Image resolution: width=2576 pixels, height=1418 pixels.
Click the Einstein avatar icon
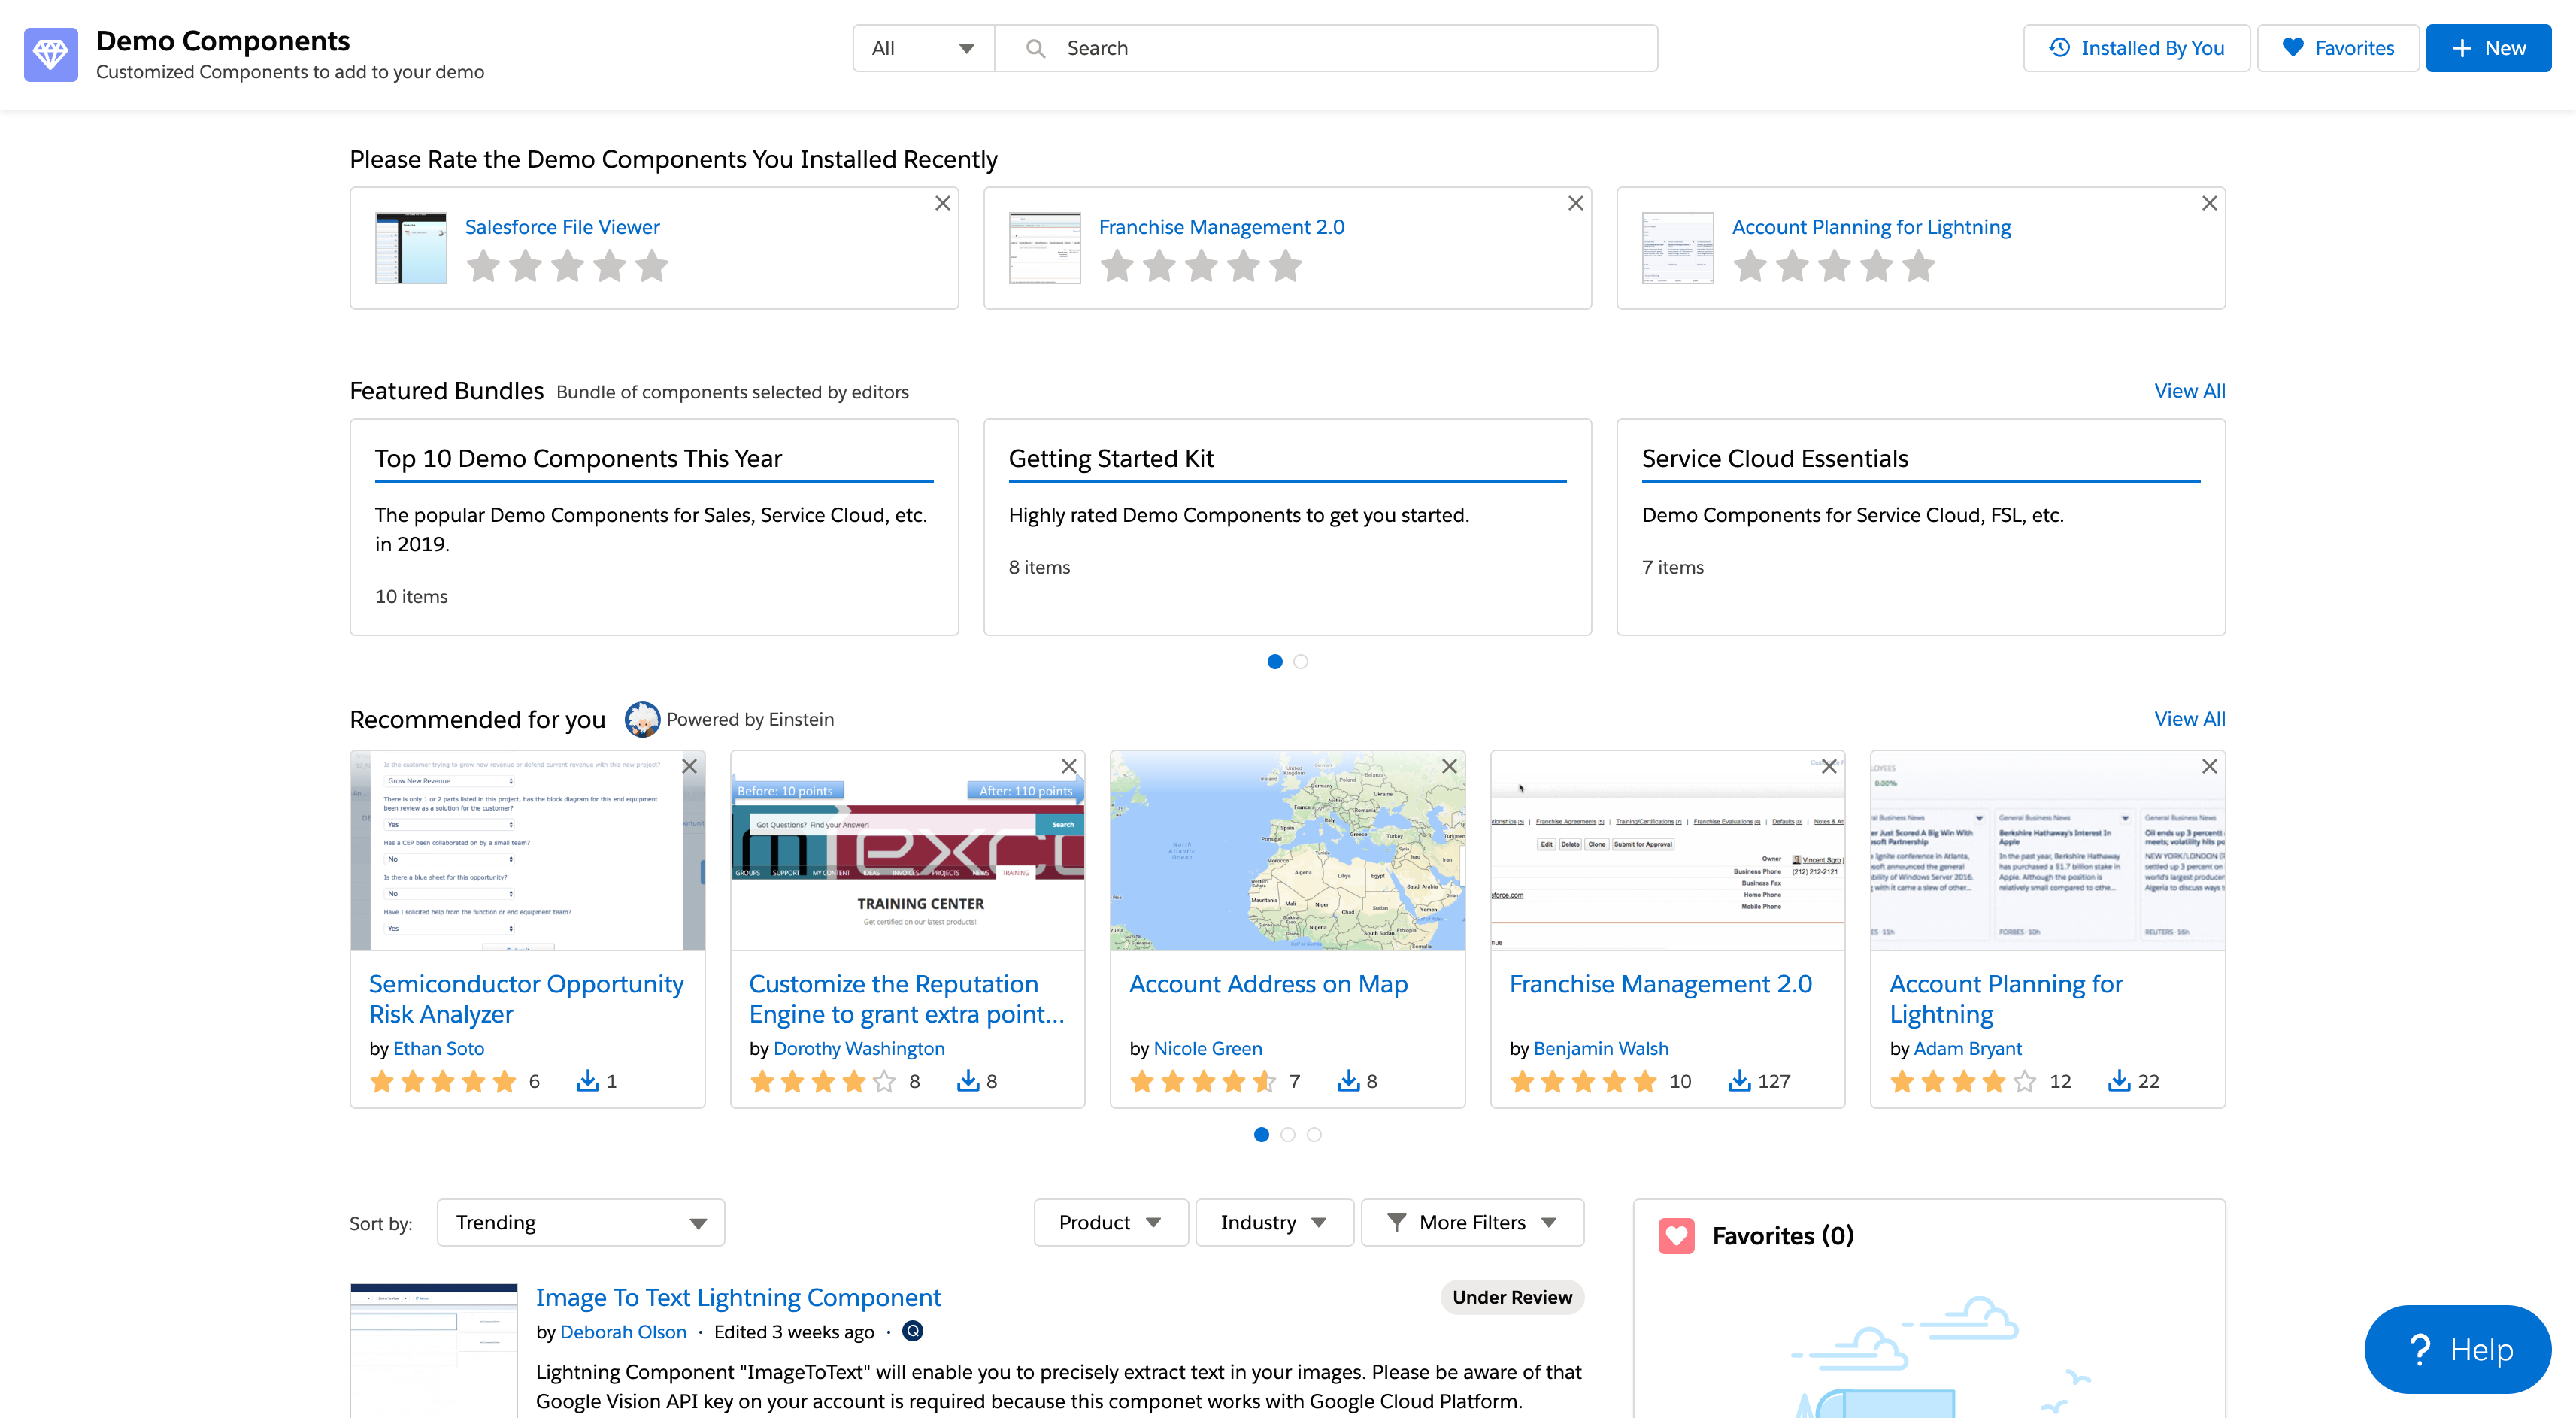point(642,719)
